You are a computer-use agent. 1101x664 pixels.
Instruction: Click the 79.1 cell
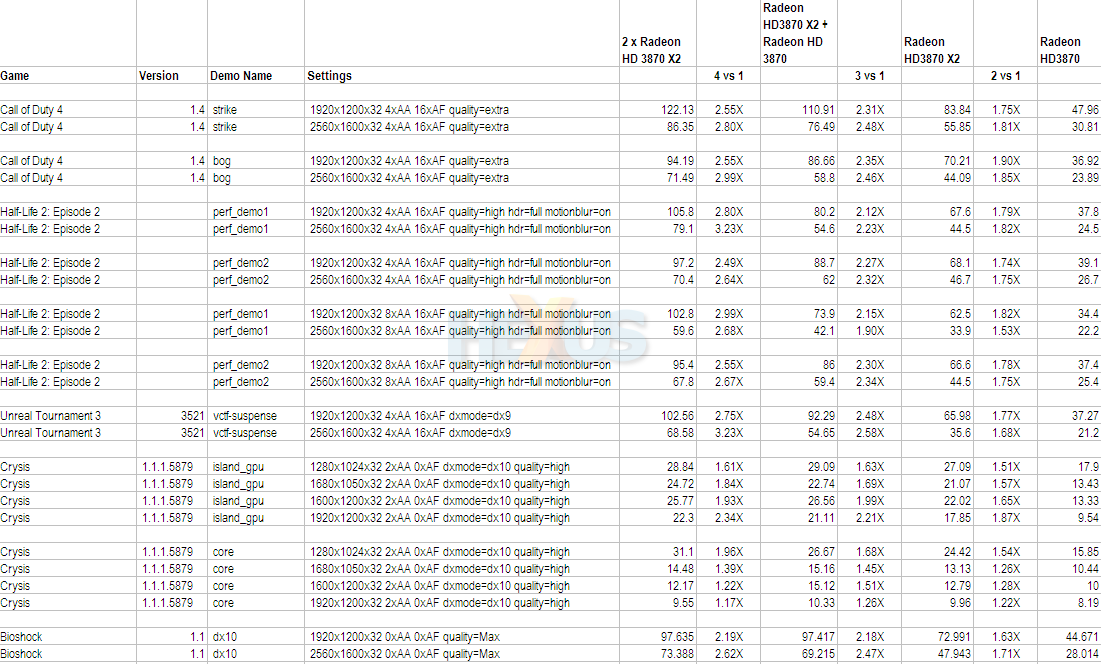click(x=657, y=229)
